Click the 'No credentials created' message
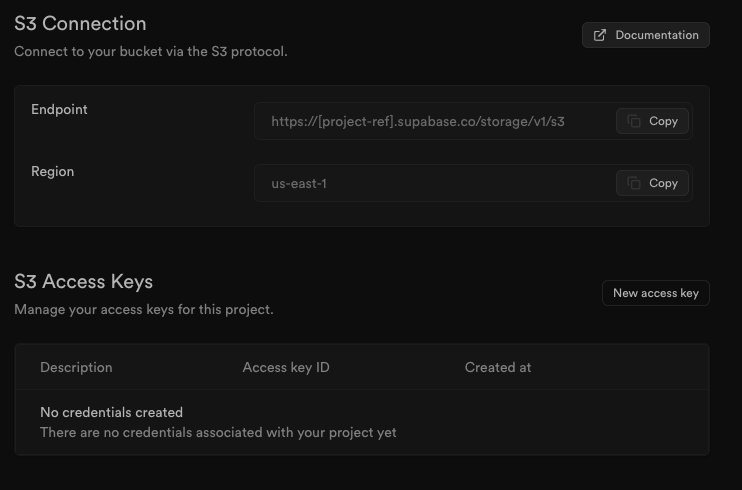The height and width of the screenshot is (490, 742). point(111,412)
